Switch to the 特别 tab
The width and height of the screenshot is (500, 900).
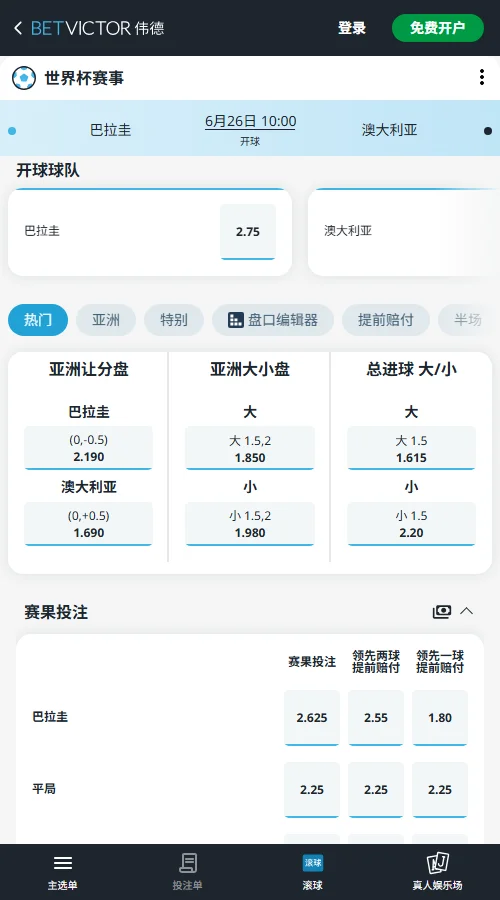[x=174, y=320]
